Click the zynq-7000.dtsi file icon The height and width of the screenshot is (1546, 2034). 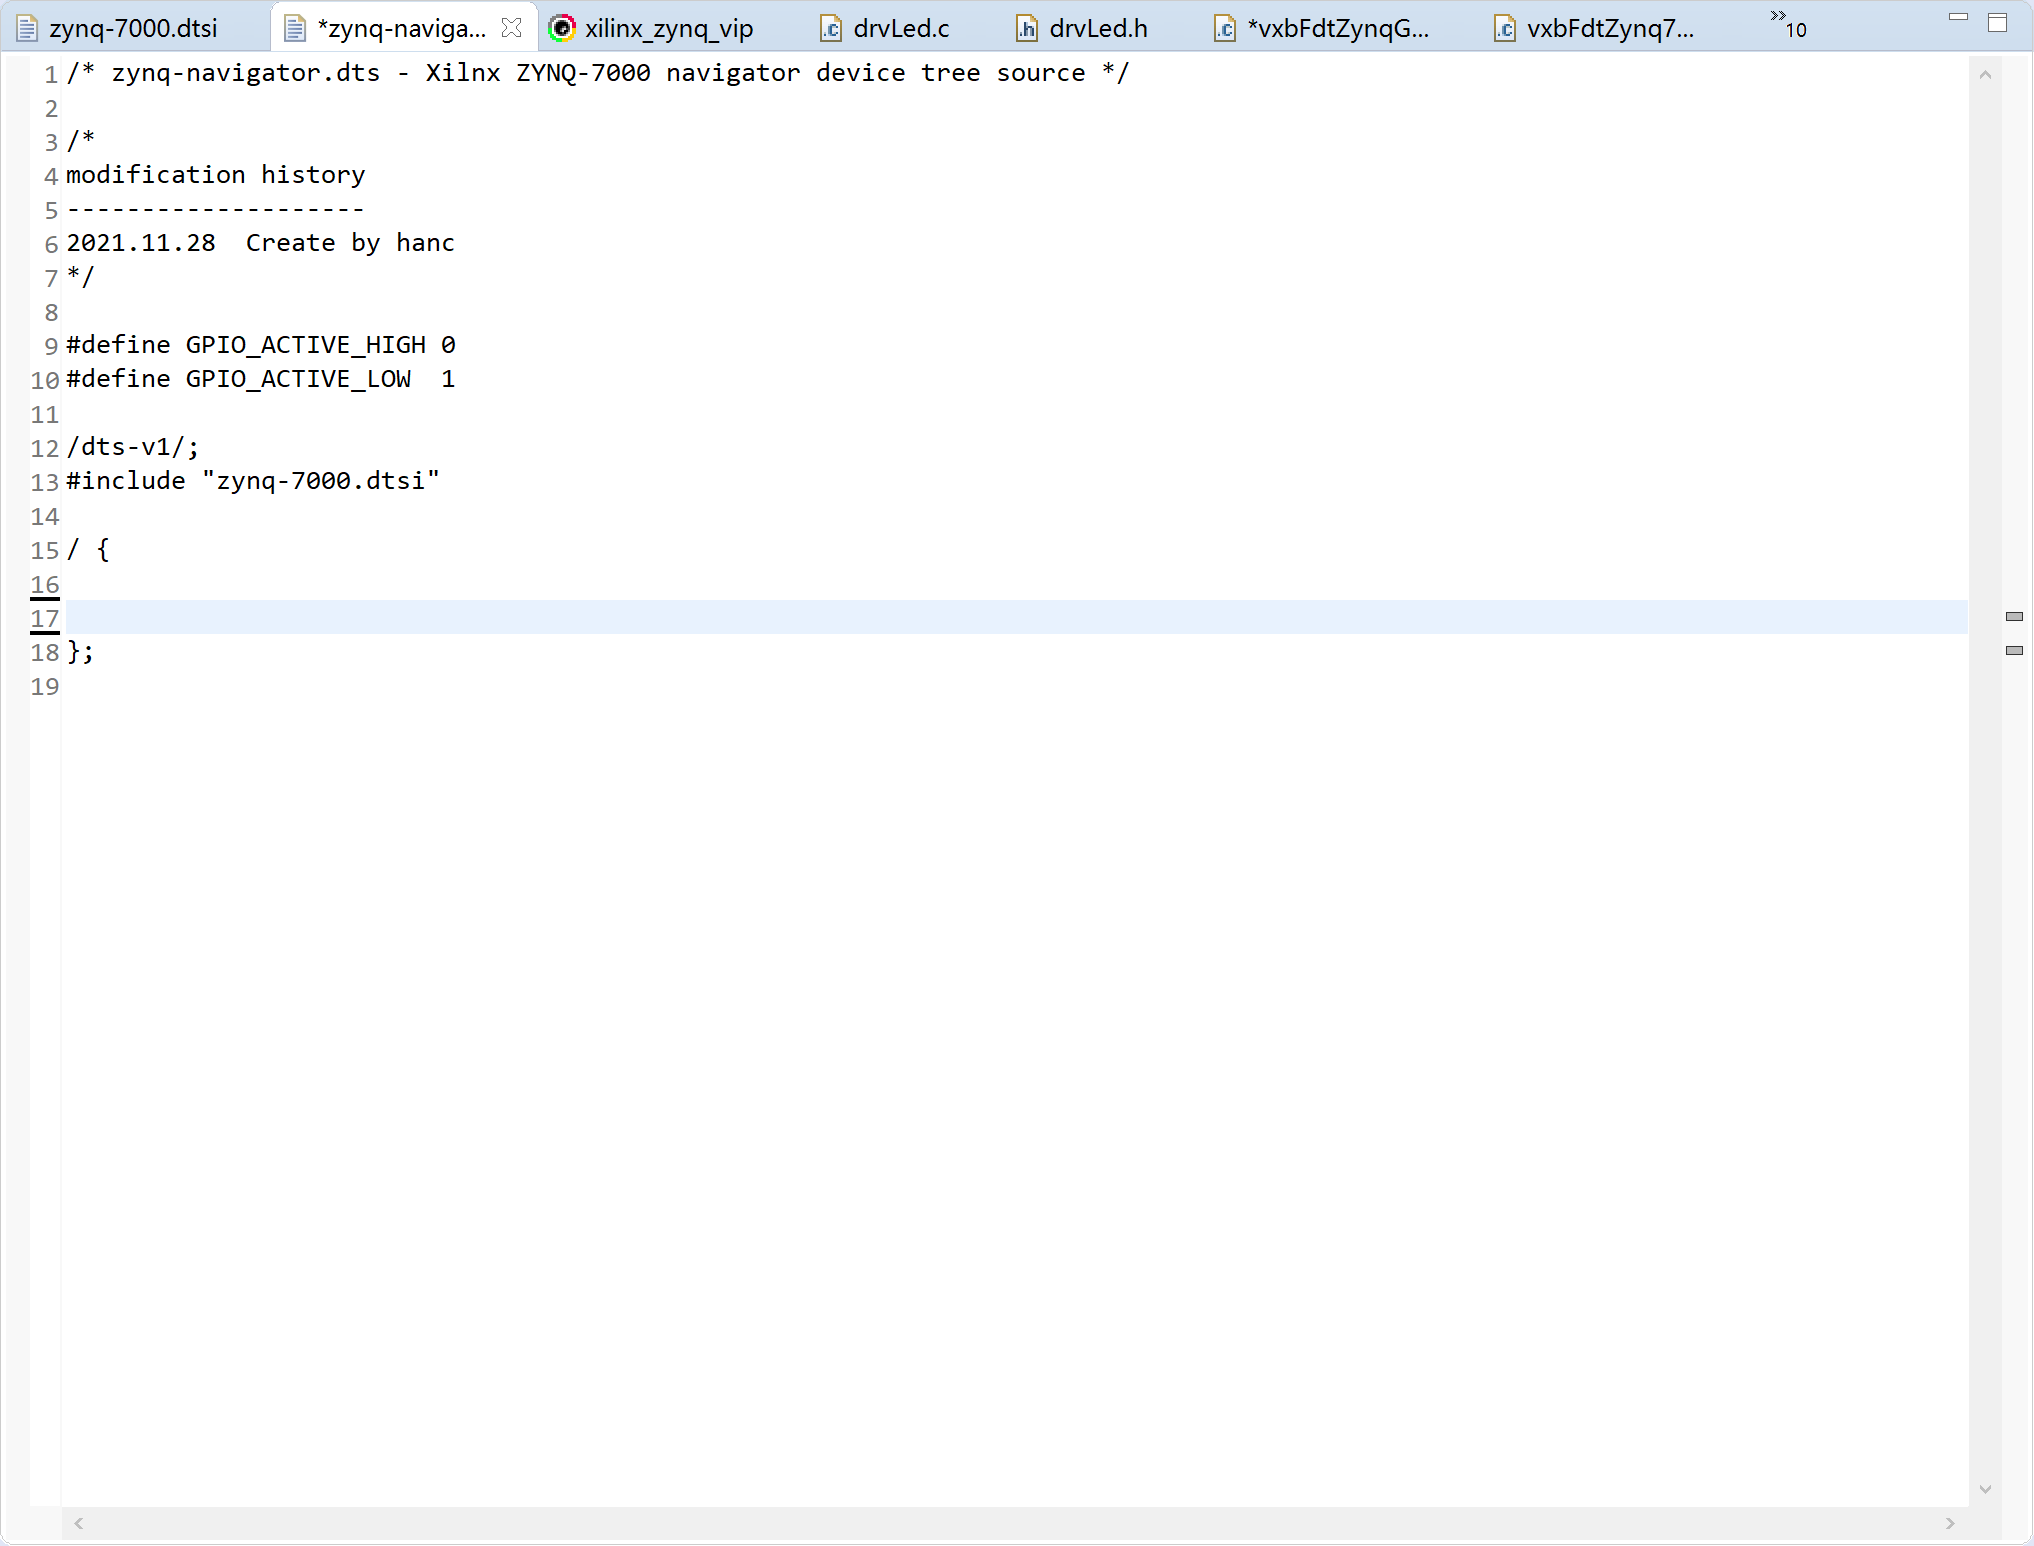(27, 29)
